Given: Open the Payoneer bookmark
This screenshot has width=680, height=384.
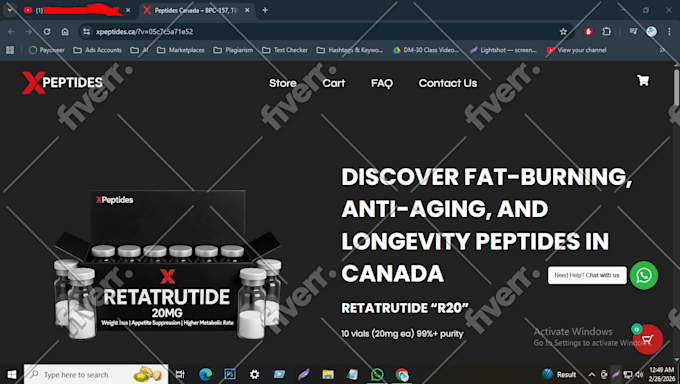Looking at the screenshot, I should [46, 50].
